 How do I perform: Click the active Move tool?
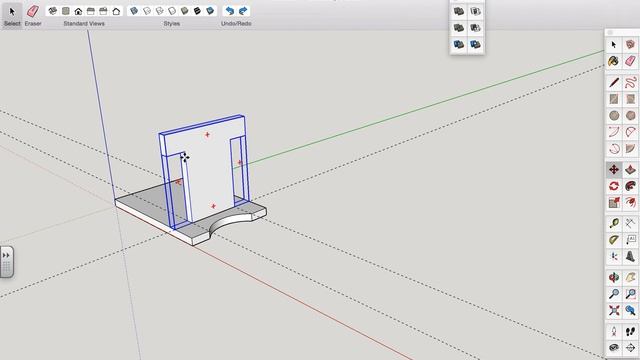click(x=614, y=170)
